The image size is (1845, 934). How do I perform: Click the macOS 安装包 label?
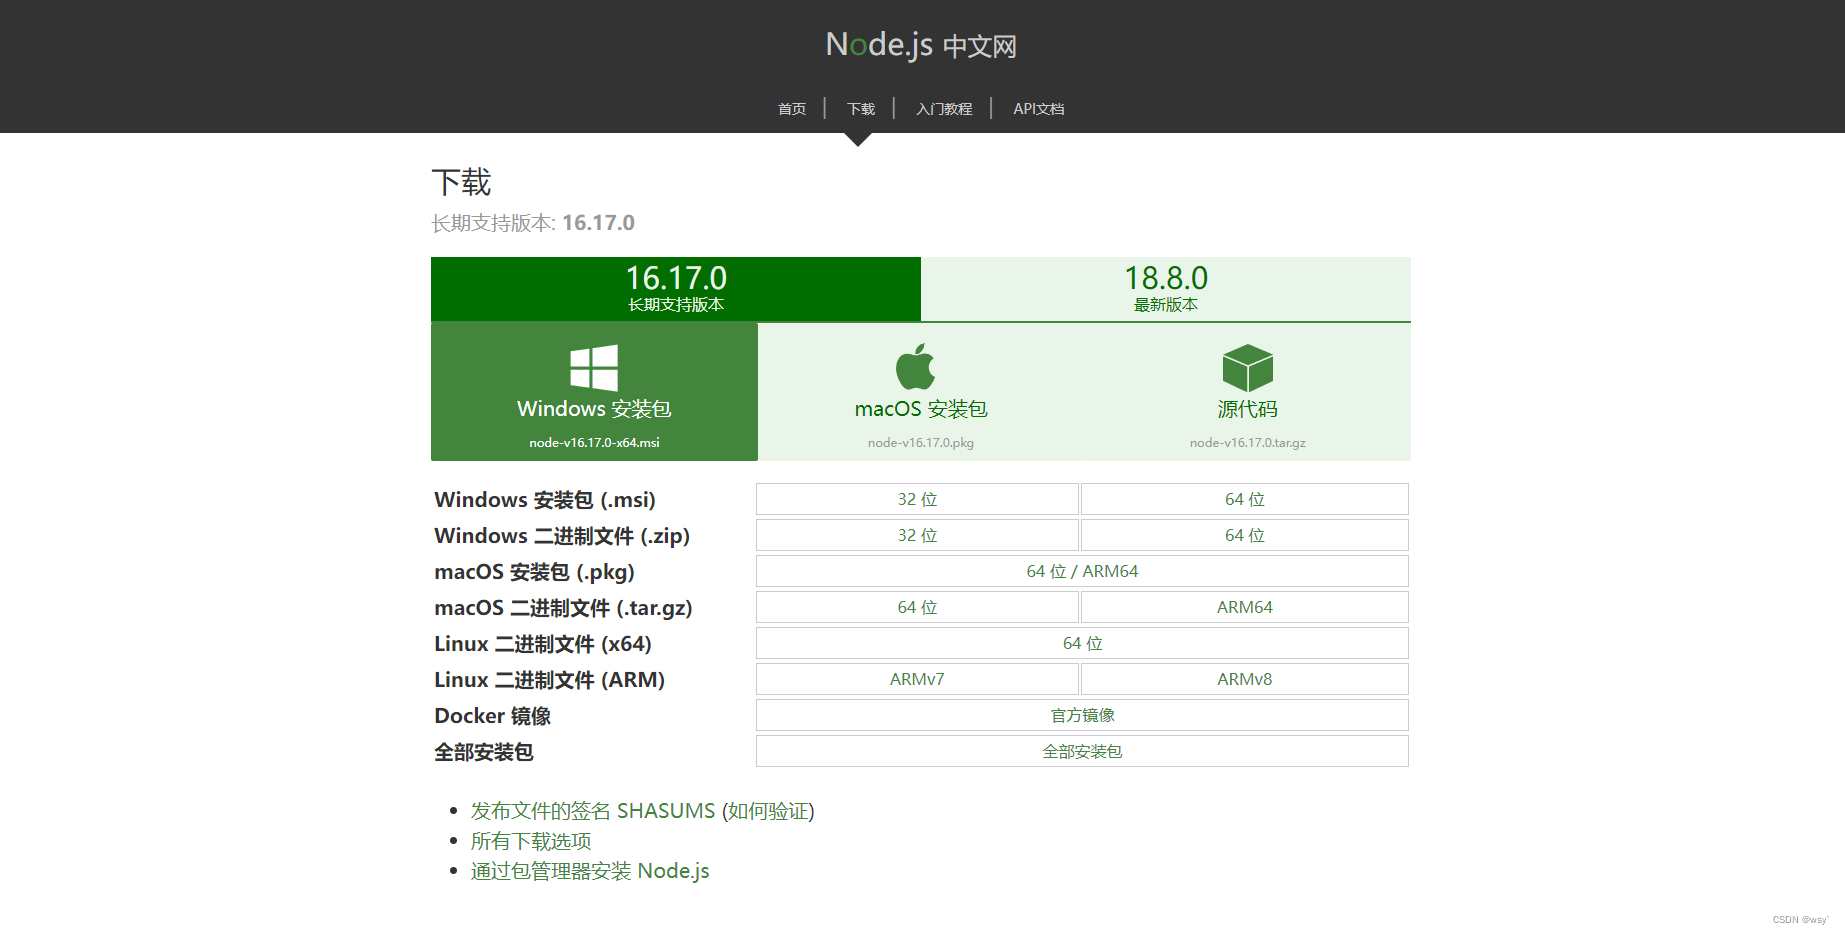(921, 409)
